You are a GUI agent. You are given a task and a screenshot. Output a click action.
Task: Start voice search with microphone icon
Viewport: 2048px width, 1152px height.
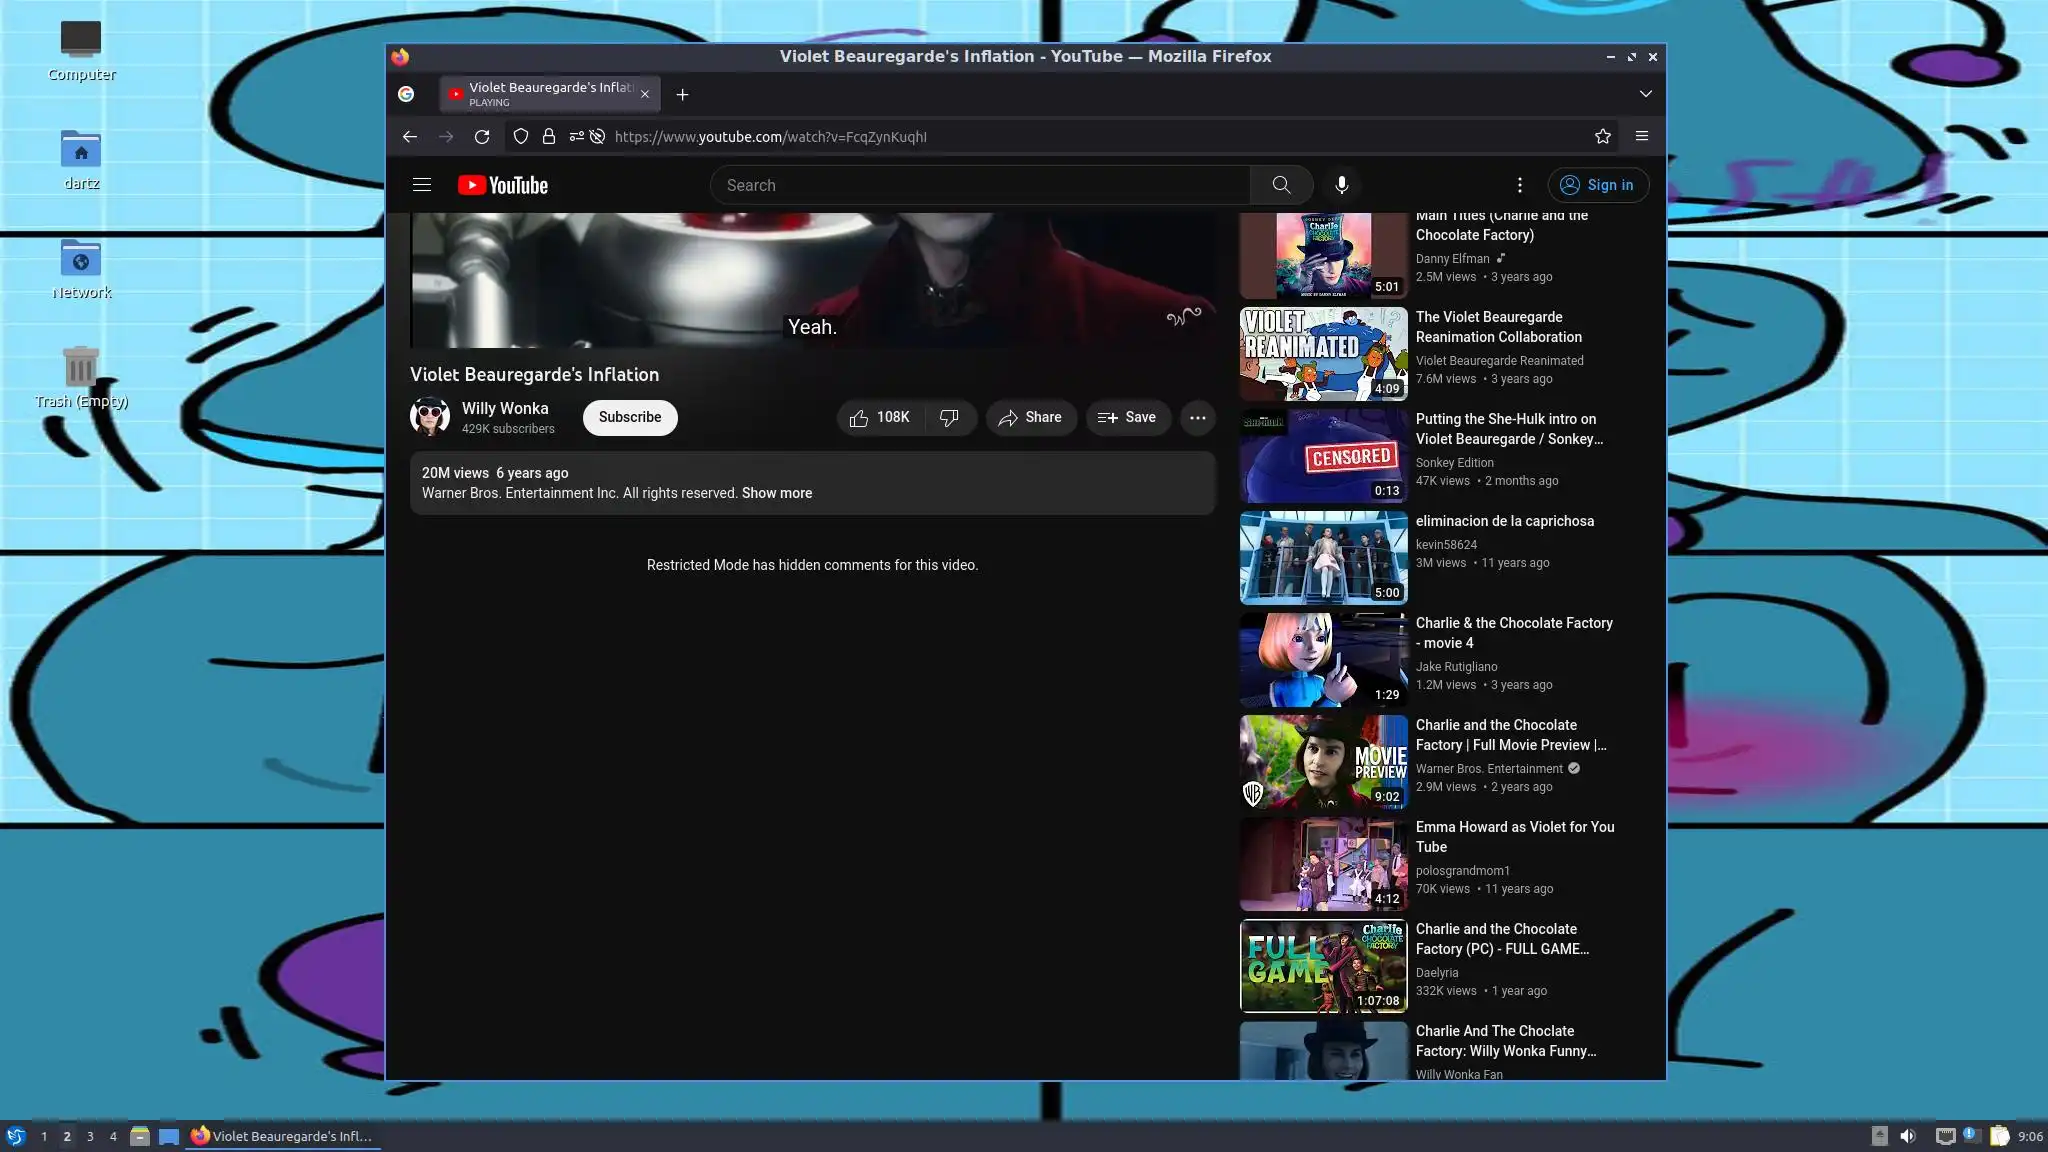coord(1342,185)
